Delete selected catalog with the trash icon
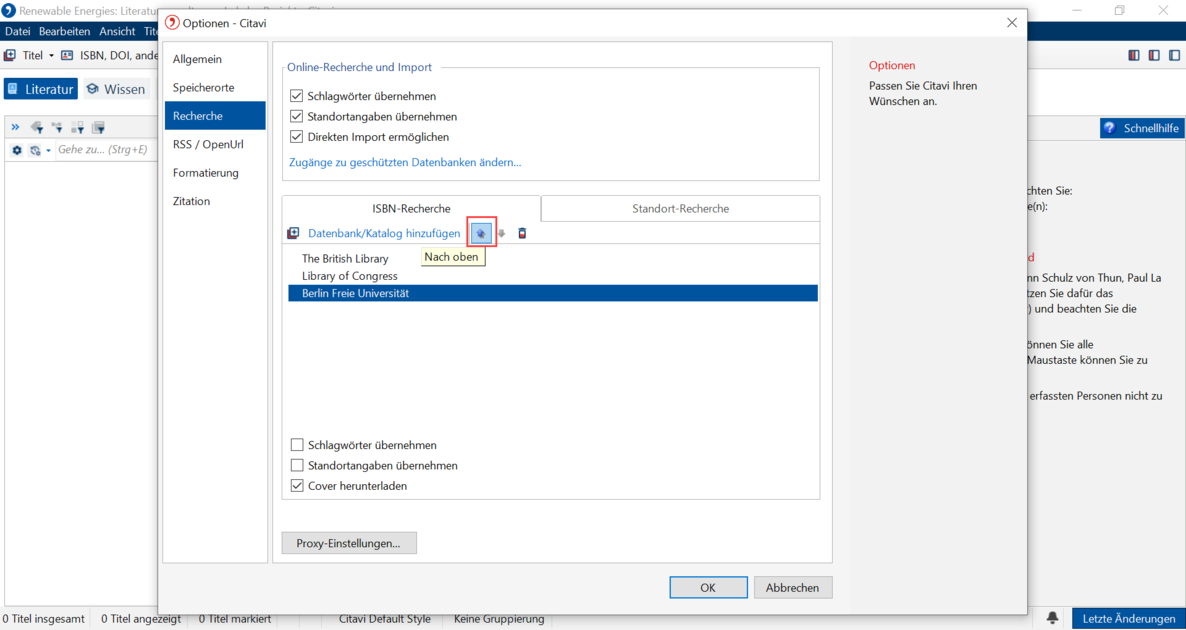This screenshot has height=630, width=1186. click(522, 234)
